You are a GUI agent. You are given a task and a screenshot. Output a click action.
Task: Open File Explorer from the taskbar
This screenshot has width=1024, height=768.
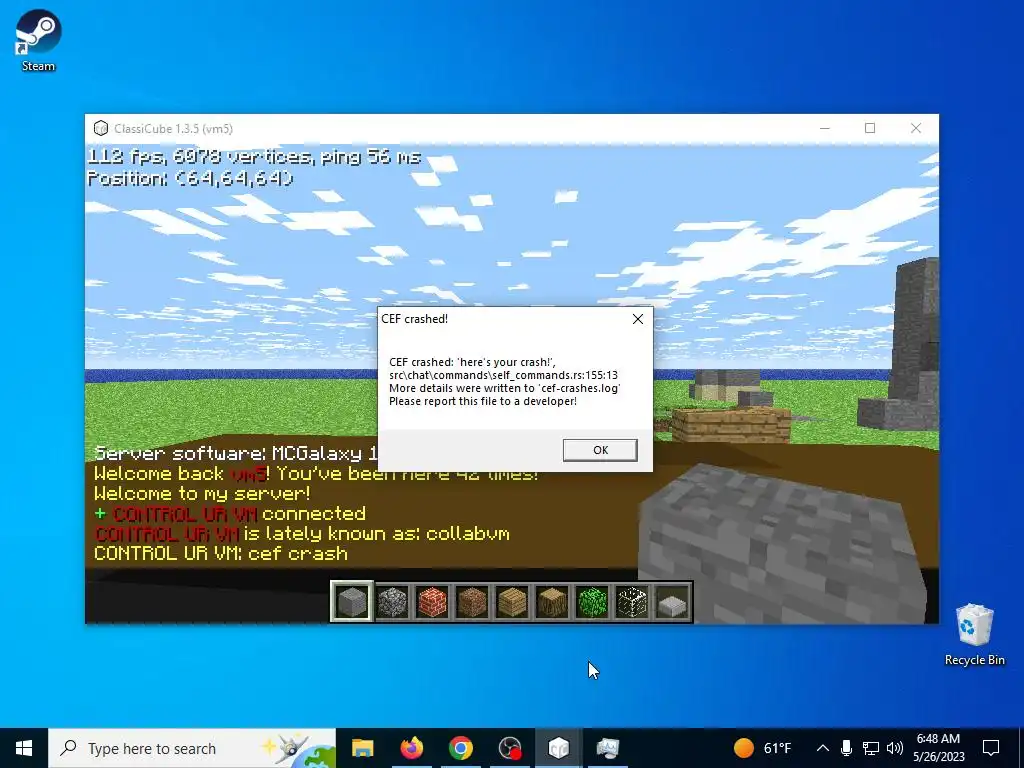[362, 748]
